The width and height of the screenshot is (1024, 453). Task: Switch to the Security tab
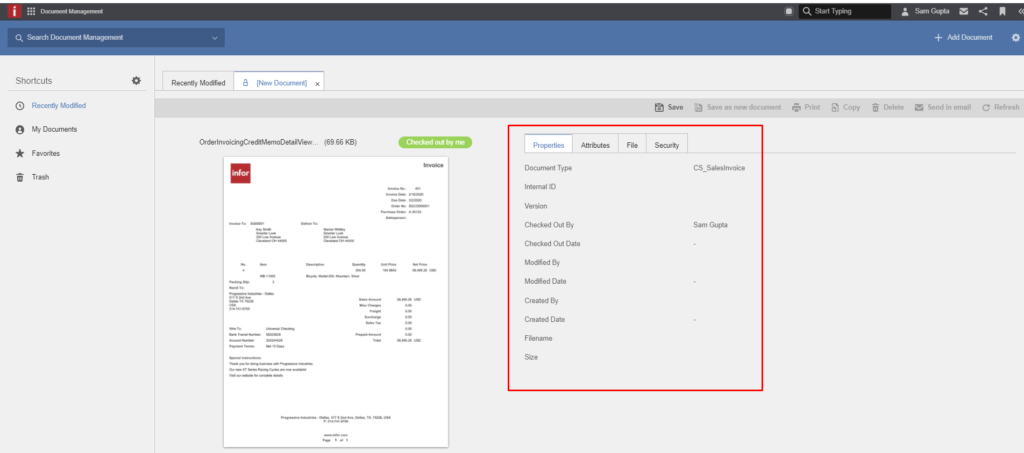tap(667, 145)
